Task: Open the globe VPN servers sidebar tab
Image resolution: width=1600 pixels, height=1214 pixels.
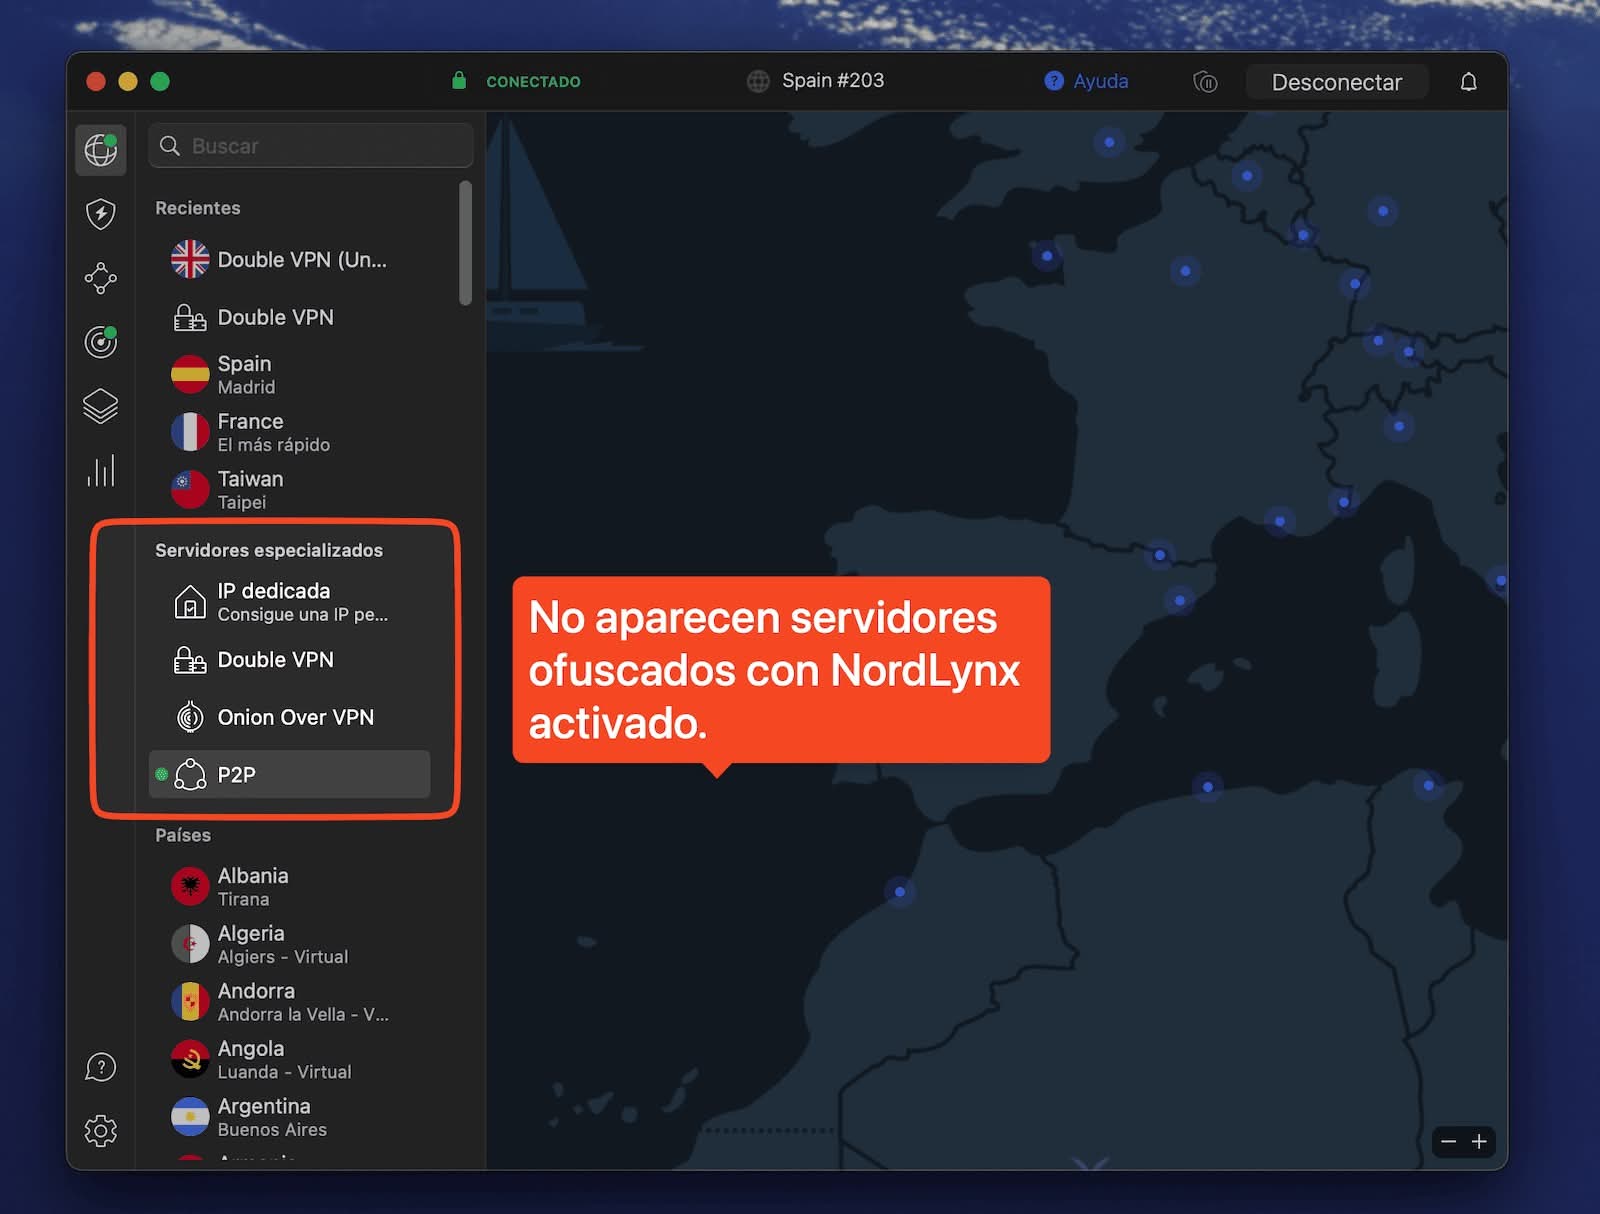Action: (101, 150)
